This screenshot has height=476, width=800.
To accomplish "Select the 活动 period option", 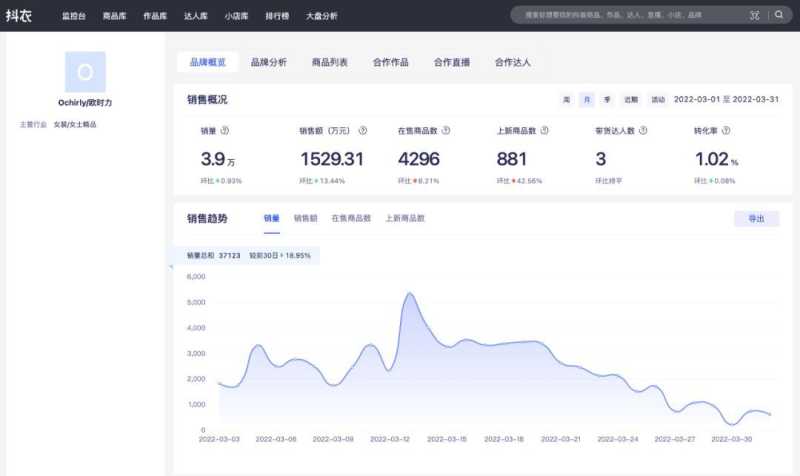I will pos(658,99).
